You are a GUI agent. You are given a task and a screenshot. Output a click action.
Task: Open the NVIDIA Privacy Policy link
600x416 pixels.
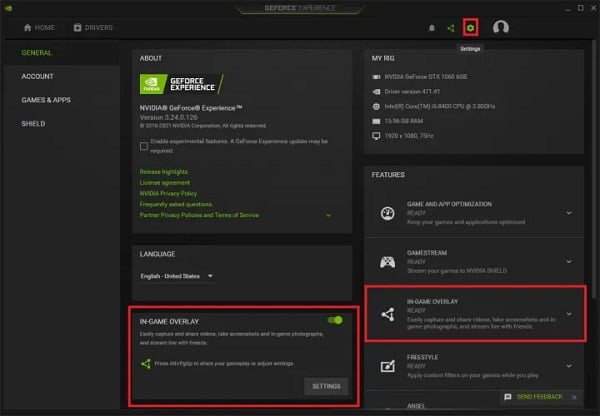point(168,193)
